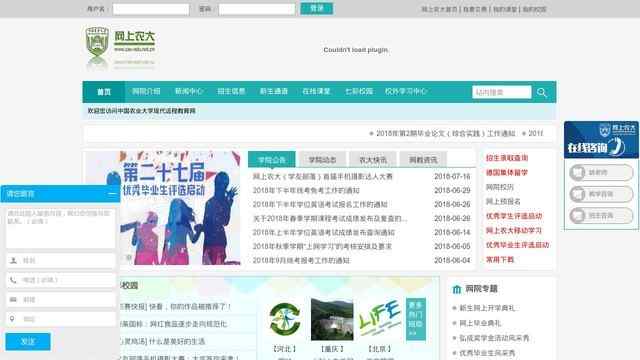Focus the 站内搜索 search box
The image size is (640, 360).
click(x=502, y=92)
